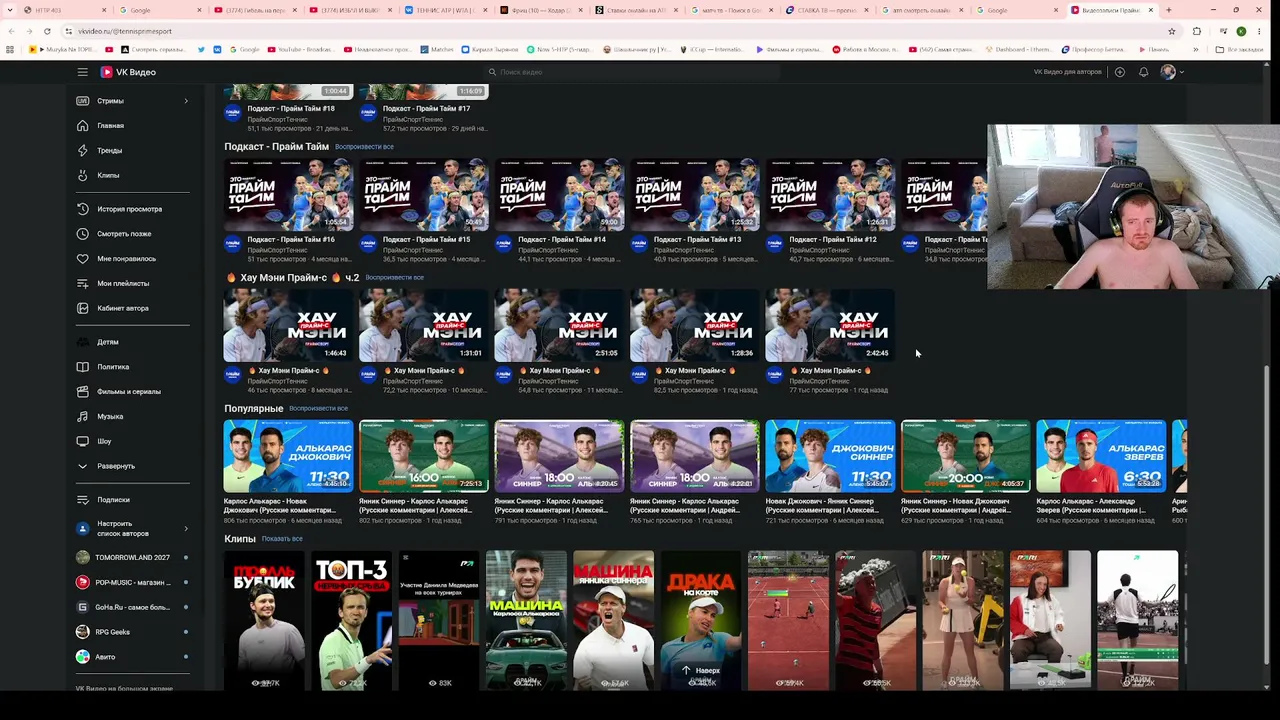
Task: Play Алькарас Джокович 11:30 video thumbnail
Action: (289, 456)
